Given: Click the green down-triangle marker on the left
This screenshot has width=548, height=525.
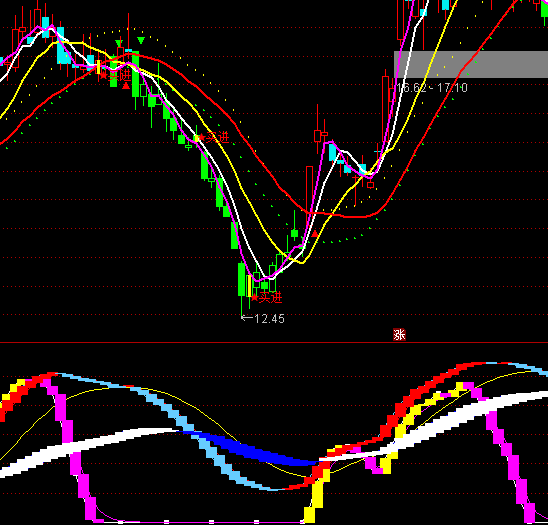Looking at the screenshot, I should (119, 43).
